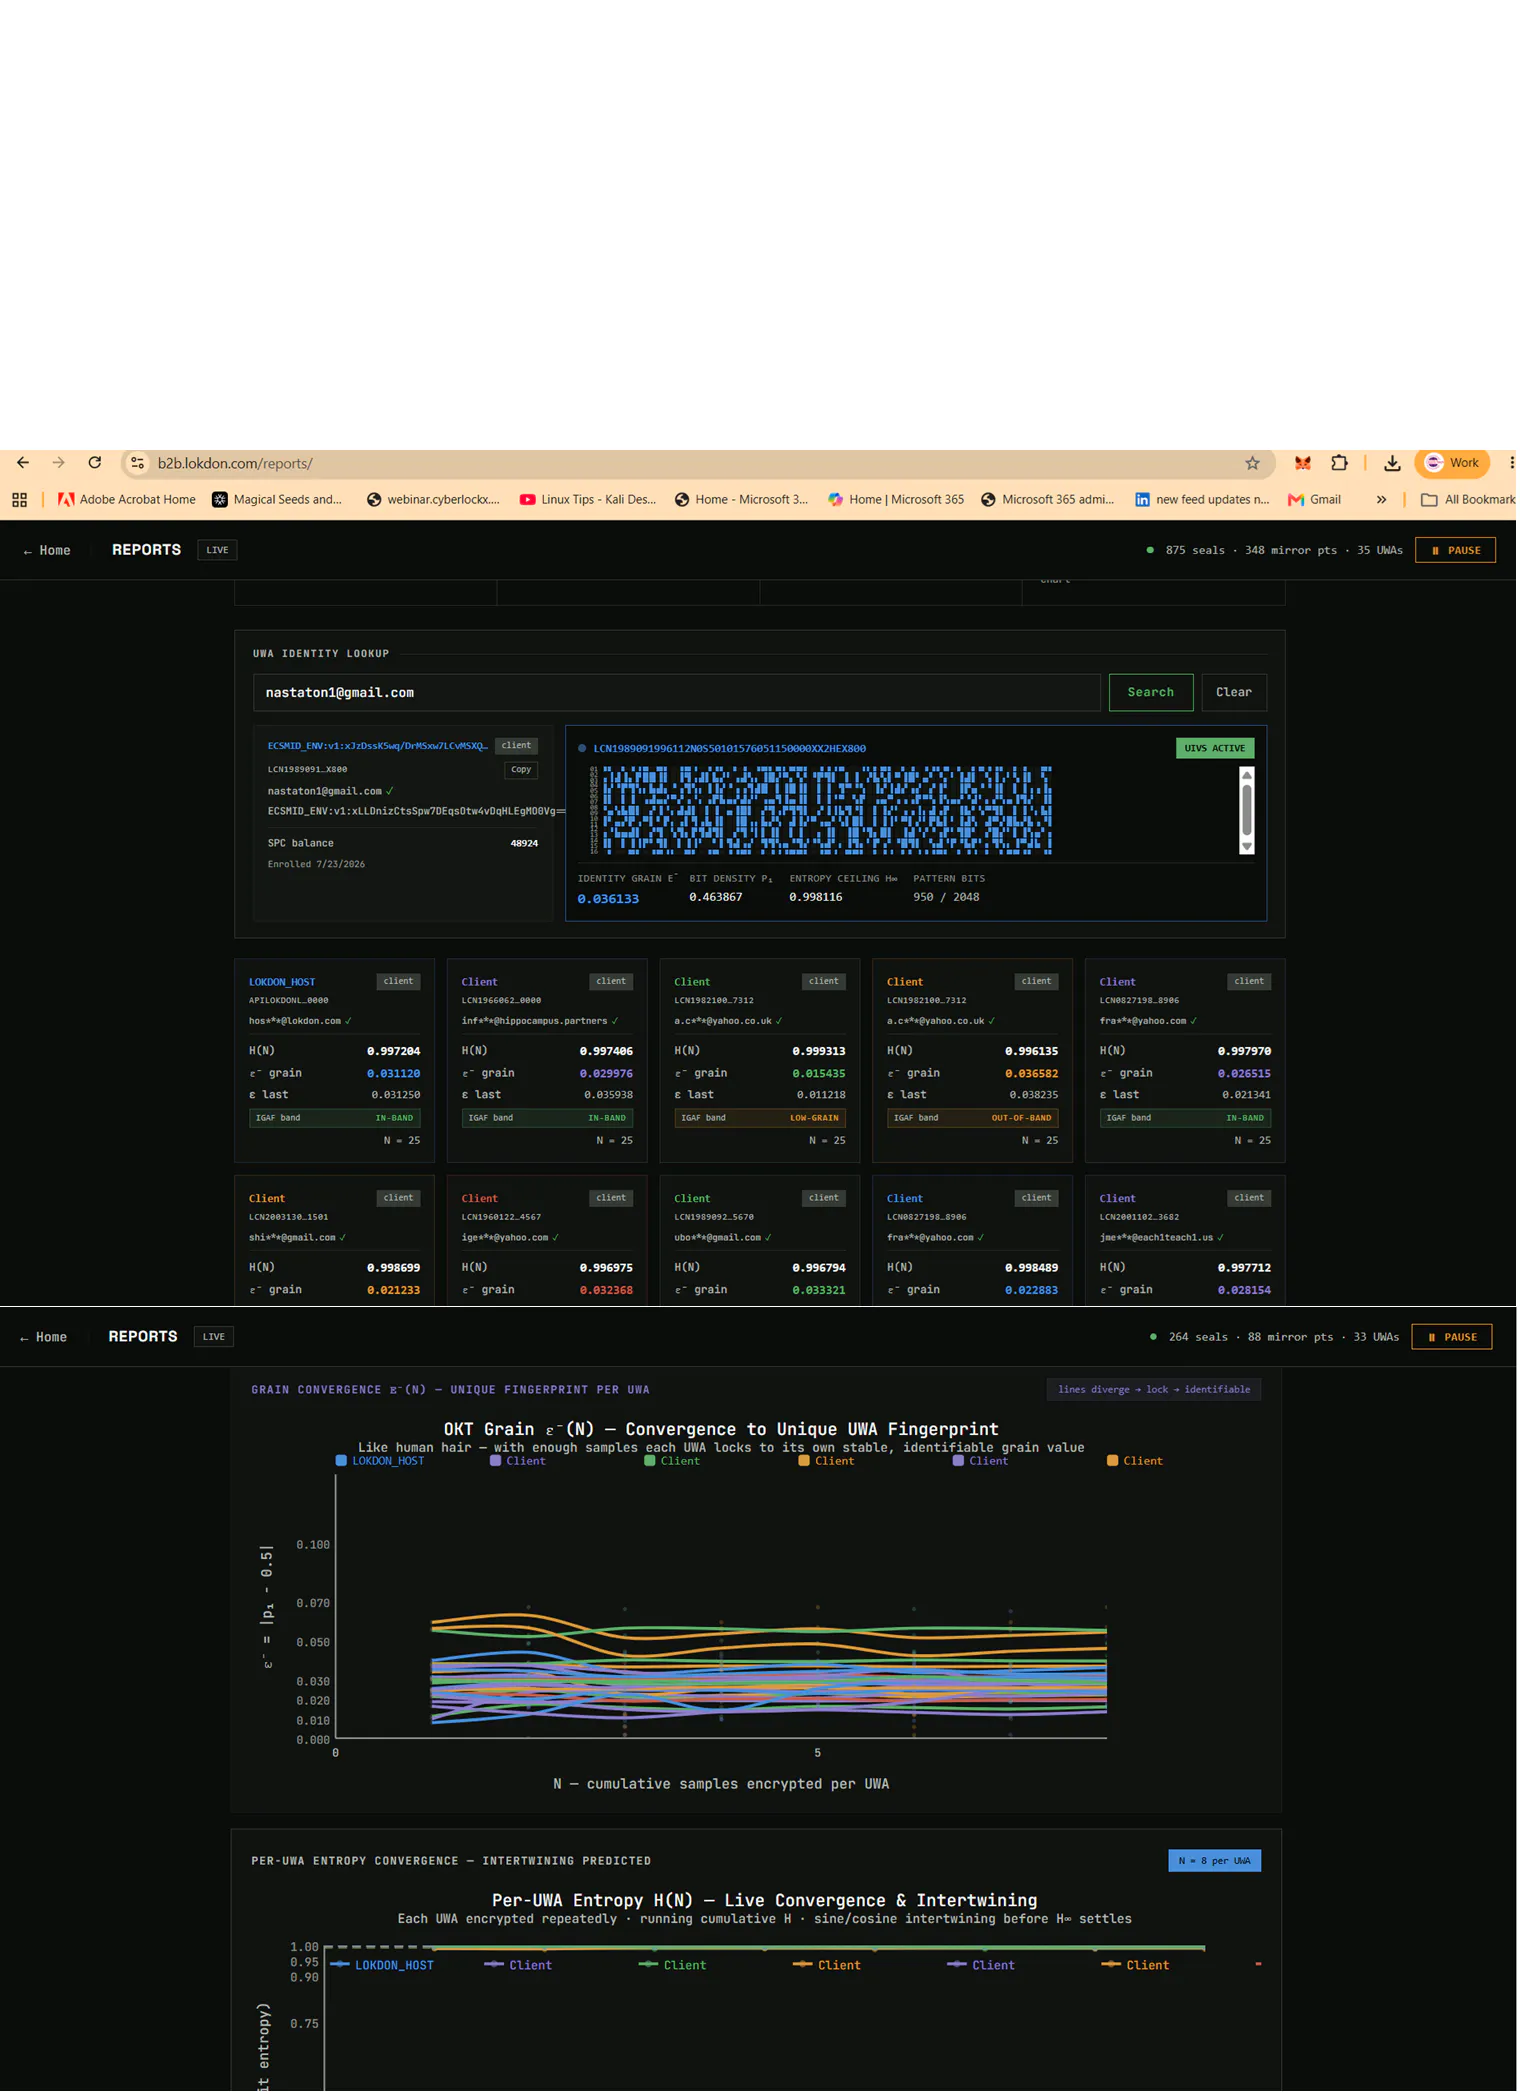Open the Home | Microsoft 365 bookmark
This screenshot has height=2093, width=1520.
coord(897,500)
